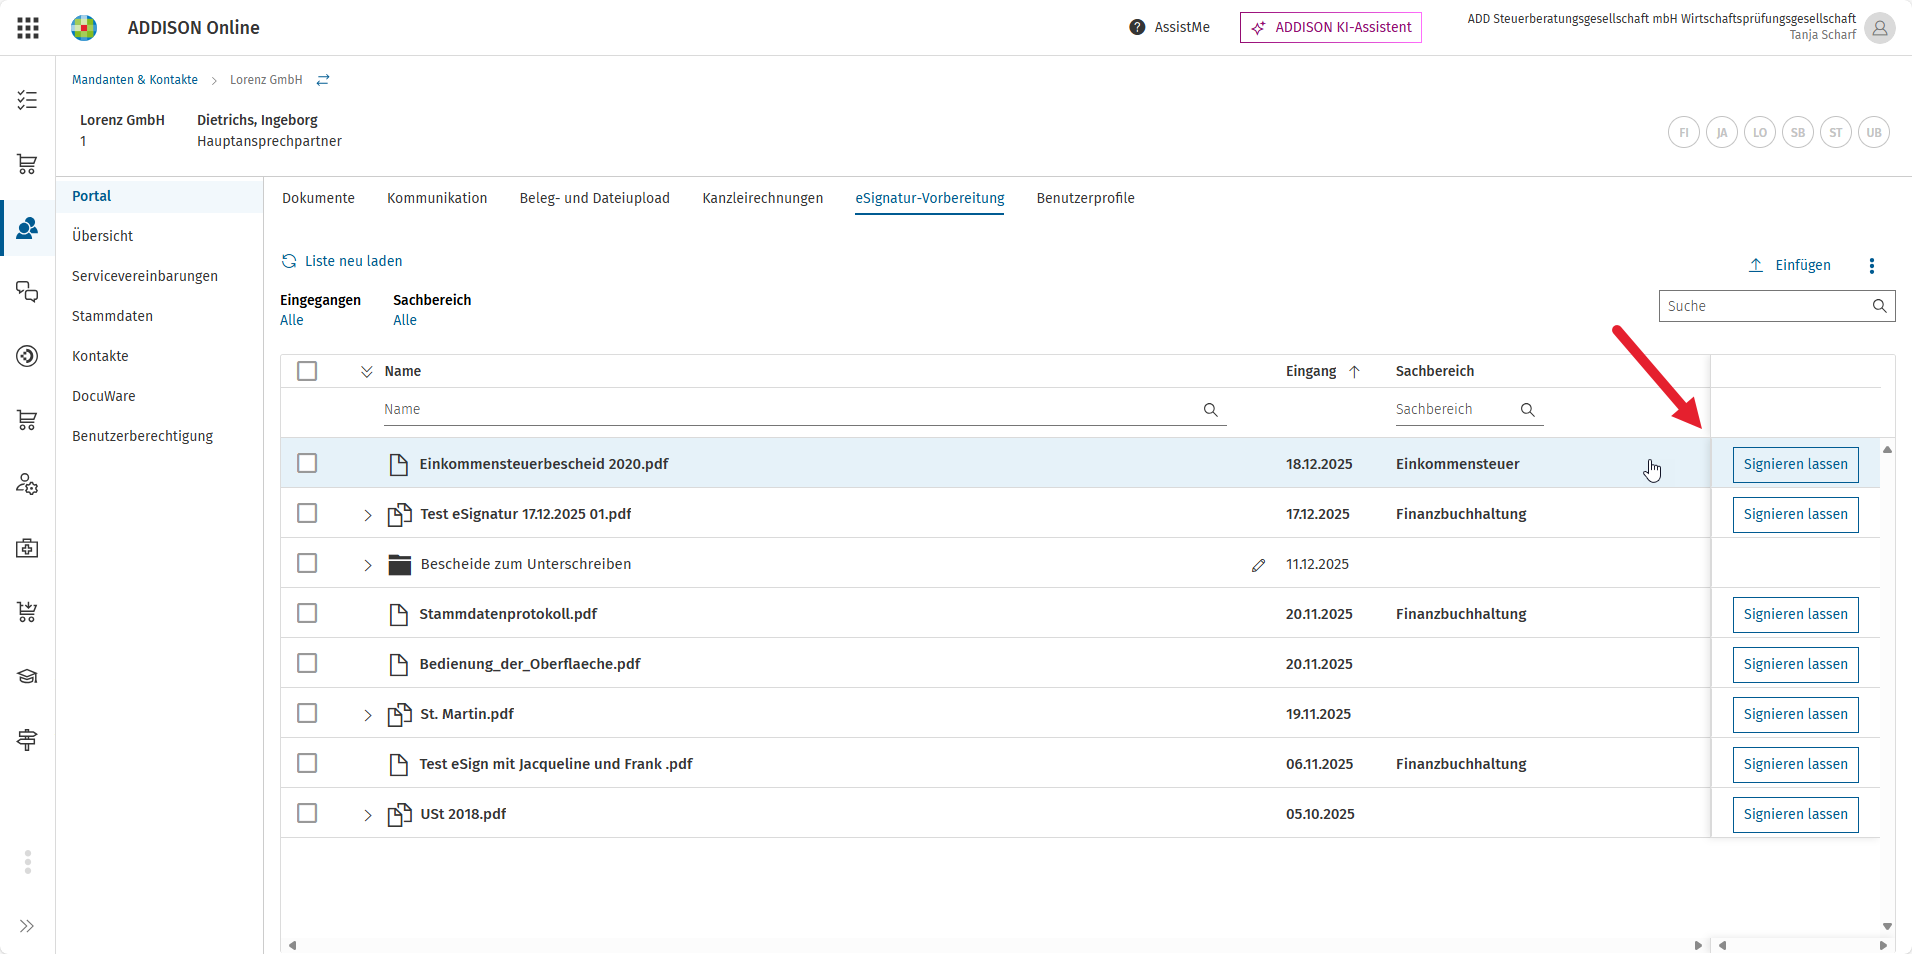Click the users with gear sidebar icon
Screen dimensions: 1912x954
click(x=27, y=484)
